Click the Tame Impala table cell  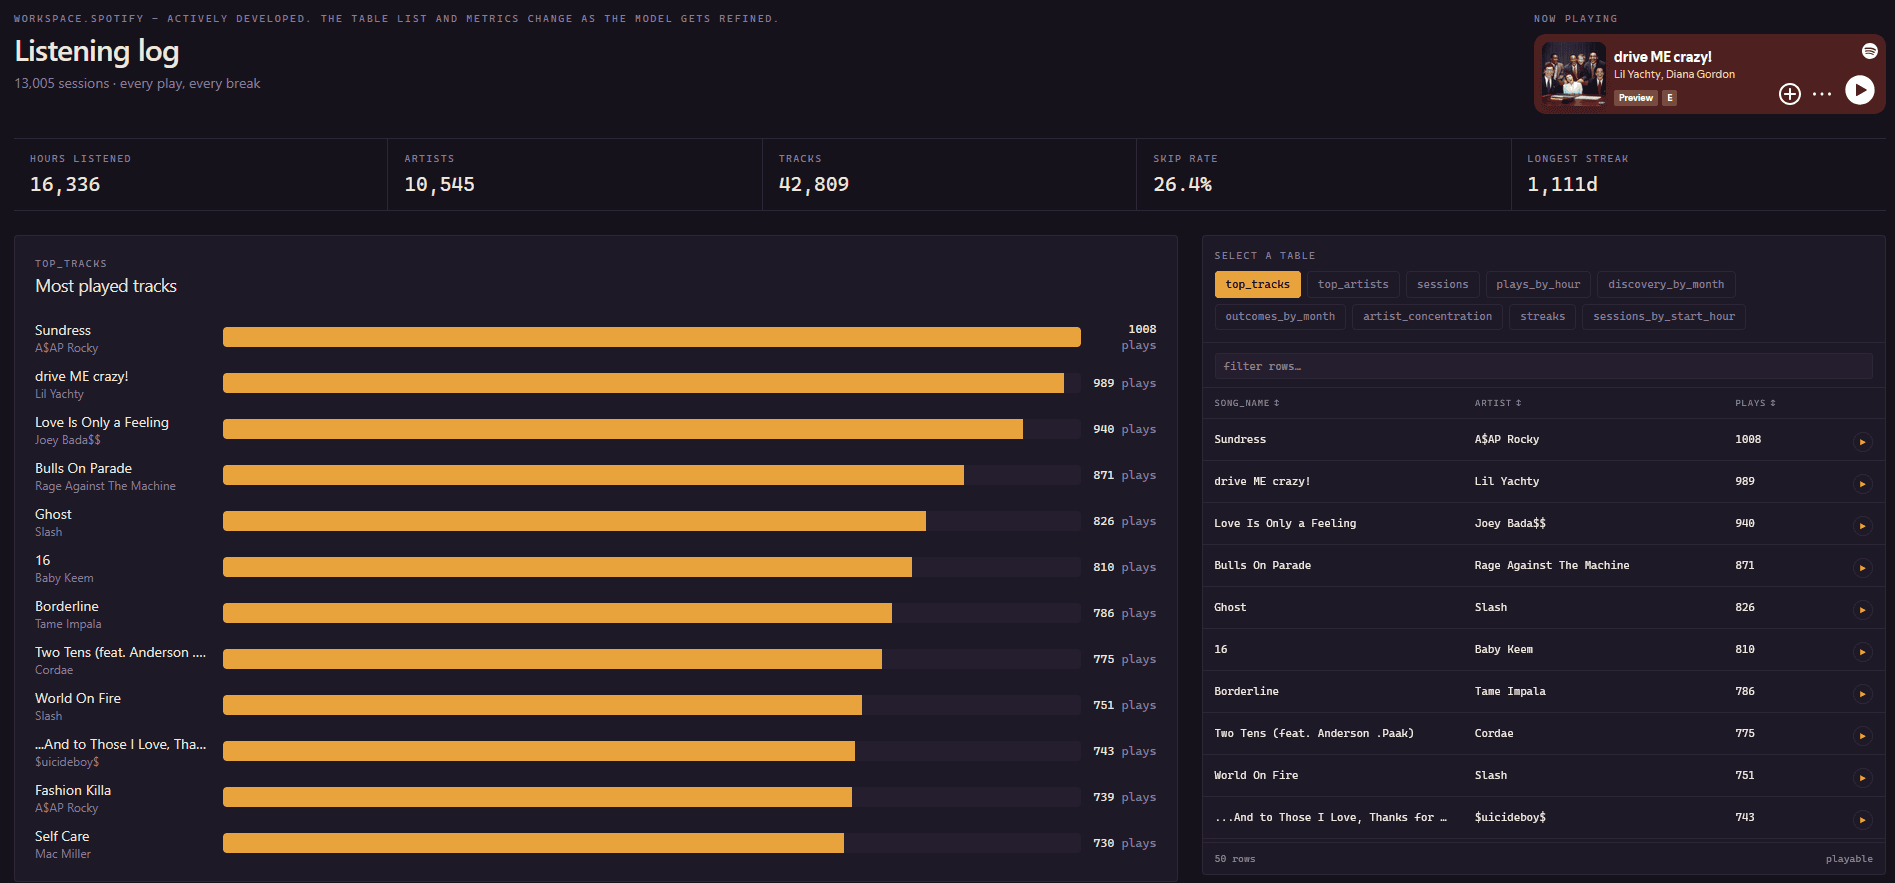[1509, 692]
